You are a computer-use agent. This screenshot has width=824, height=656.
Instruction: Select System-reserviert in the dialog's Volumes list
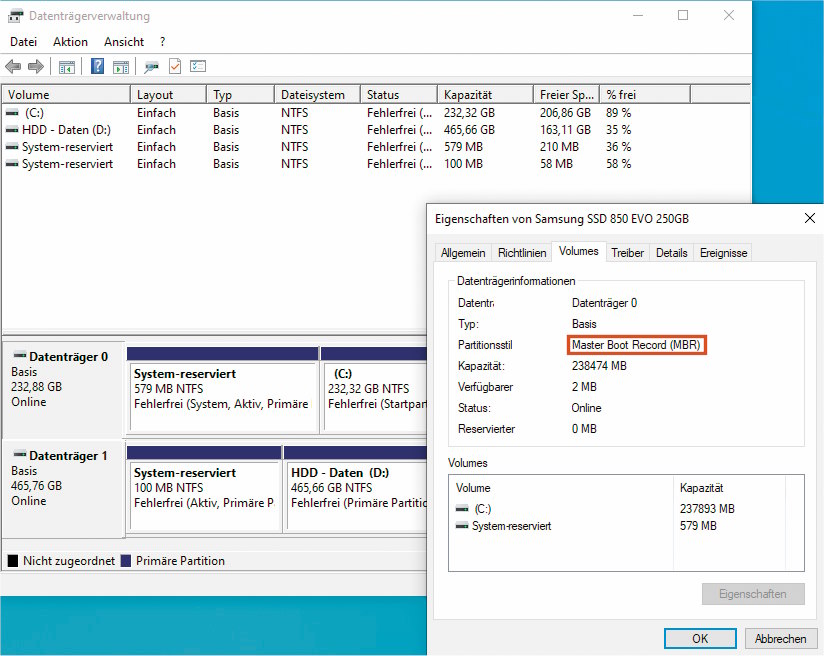click(x=511, y=526)
